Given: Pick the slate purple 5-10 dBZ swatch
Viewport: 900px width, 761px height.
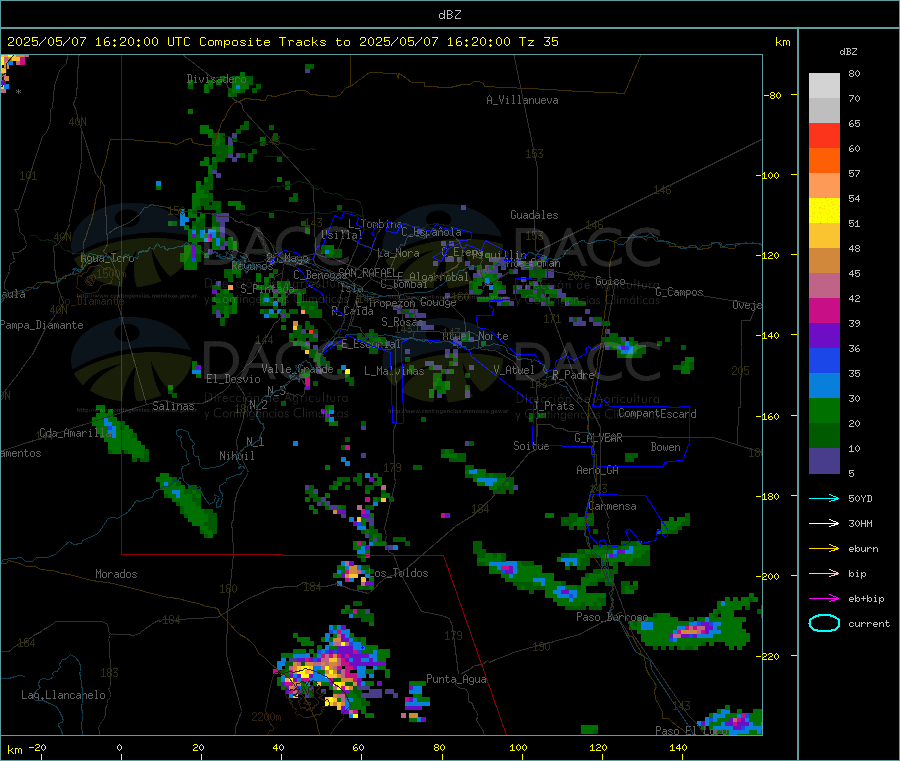Looking at the screenshot, I should click(824, 461).
